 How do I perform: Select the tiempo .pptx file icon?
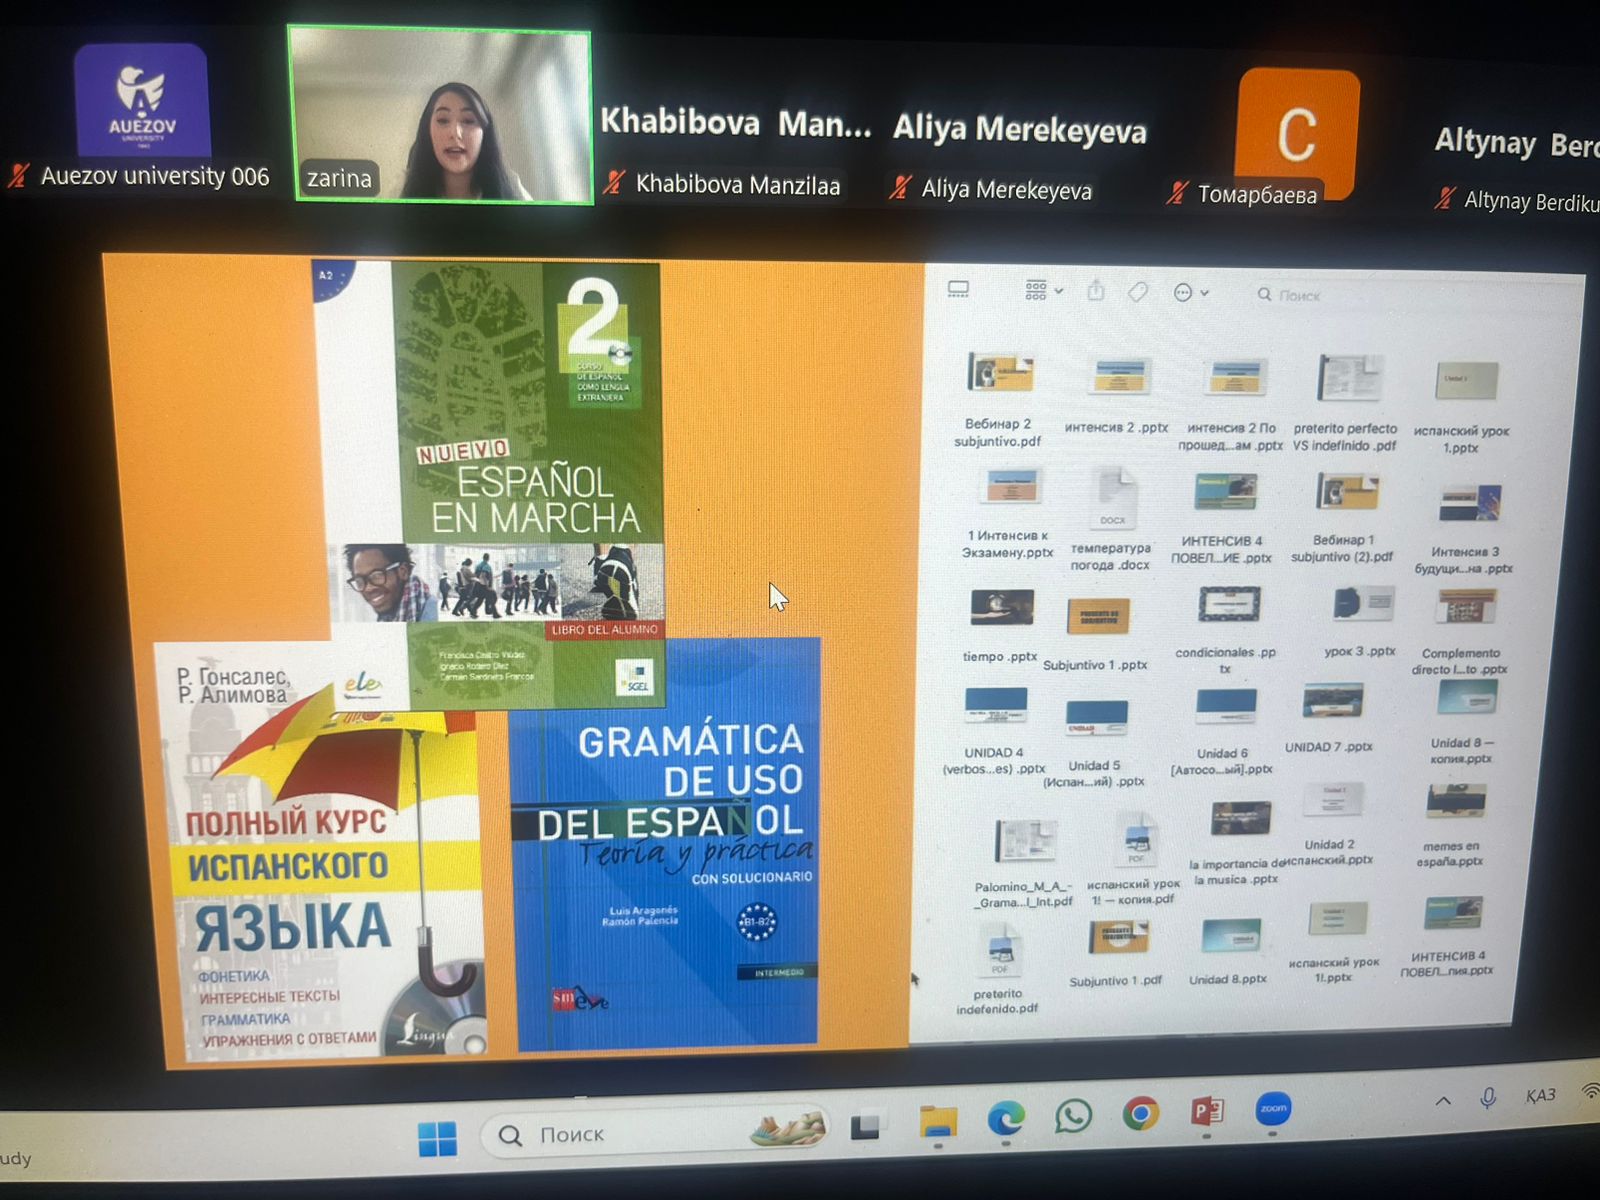click(x=1002, y=607)
